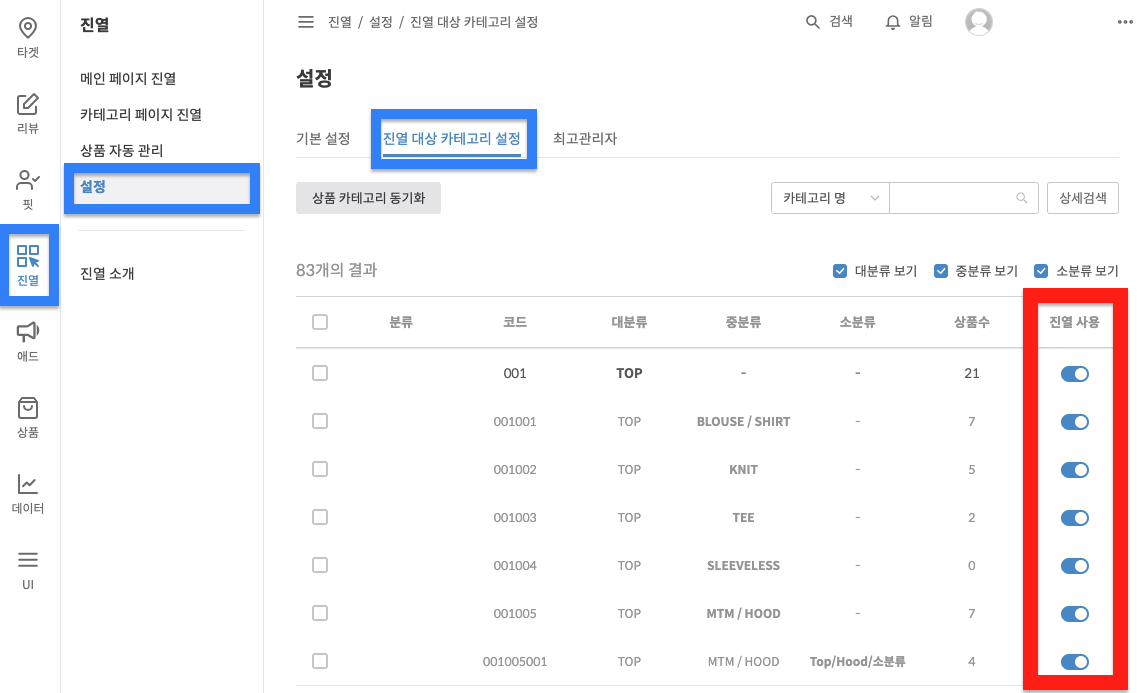
Task: Select the 리뷰 icon in the sidebar
Action: 28,110
